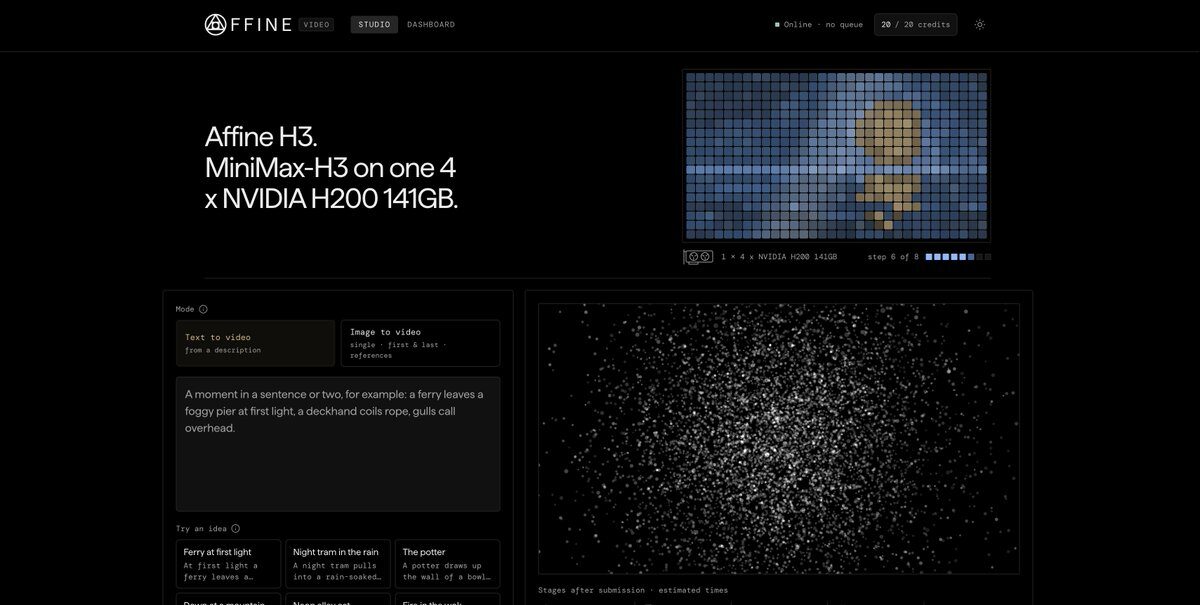
Task: Click the Affine logo in the header
Action: pos(249,24)
